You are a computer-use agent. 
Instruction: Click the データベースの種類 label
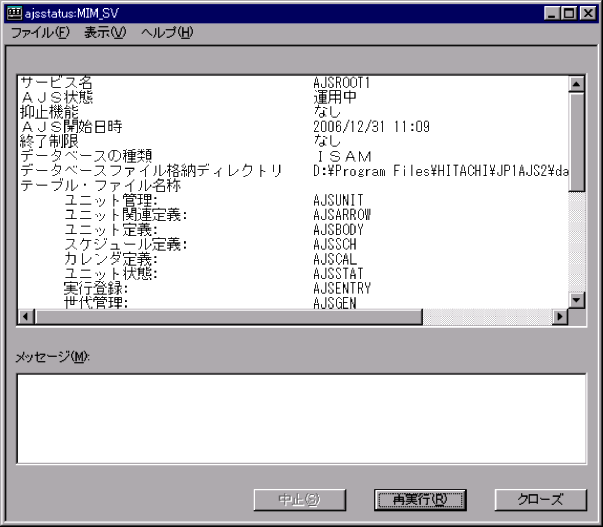(x=86, y=156)
